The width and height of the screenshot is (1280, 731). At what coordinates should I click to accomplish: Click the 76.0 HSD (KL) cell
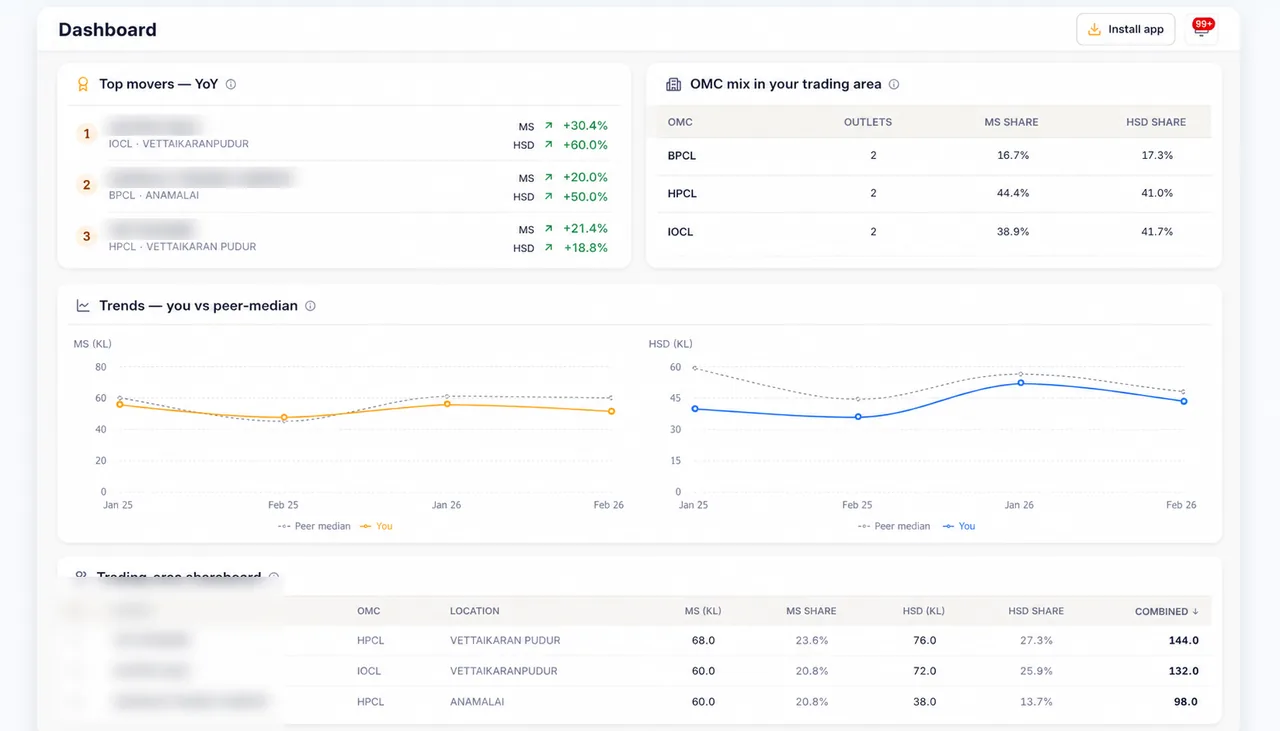click(x=925, y=640)
